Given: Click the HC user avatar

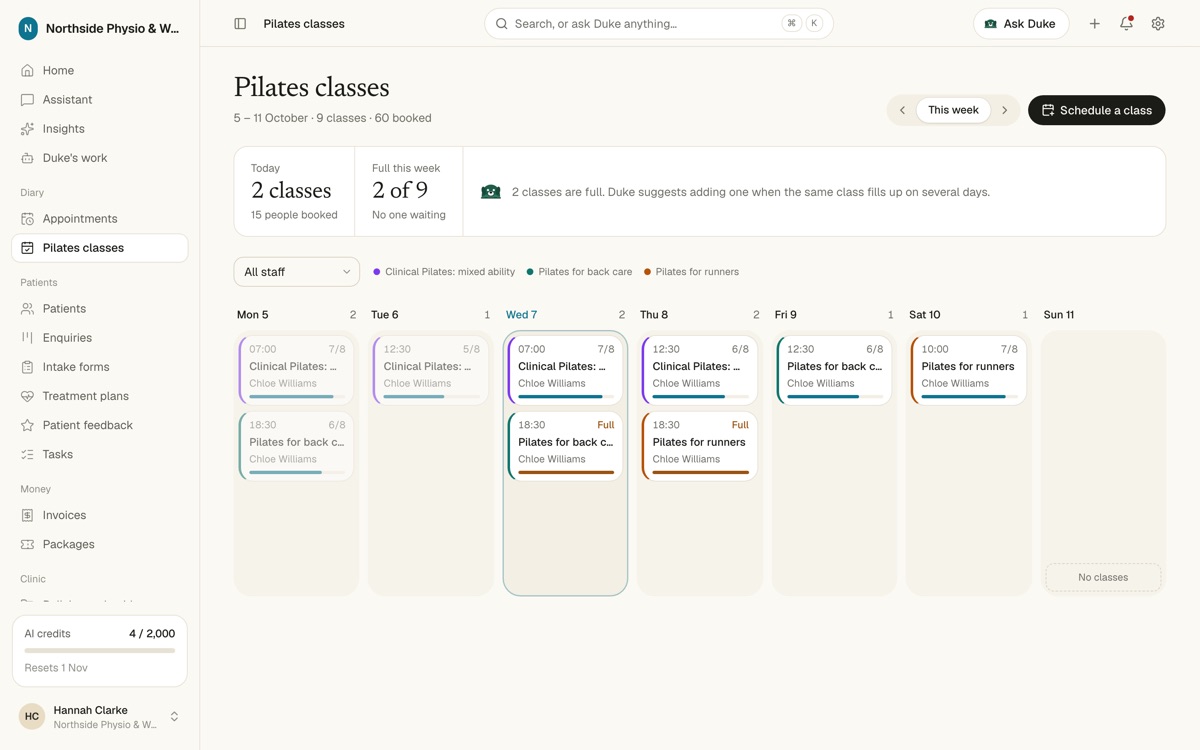Looking at the screenshot, I should [x=32, y=716].
